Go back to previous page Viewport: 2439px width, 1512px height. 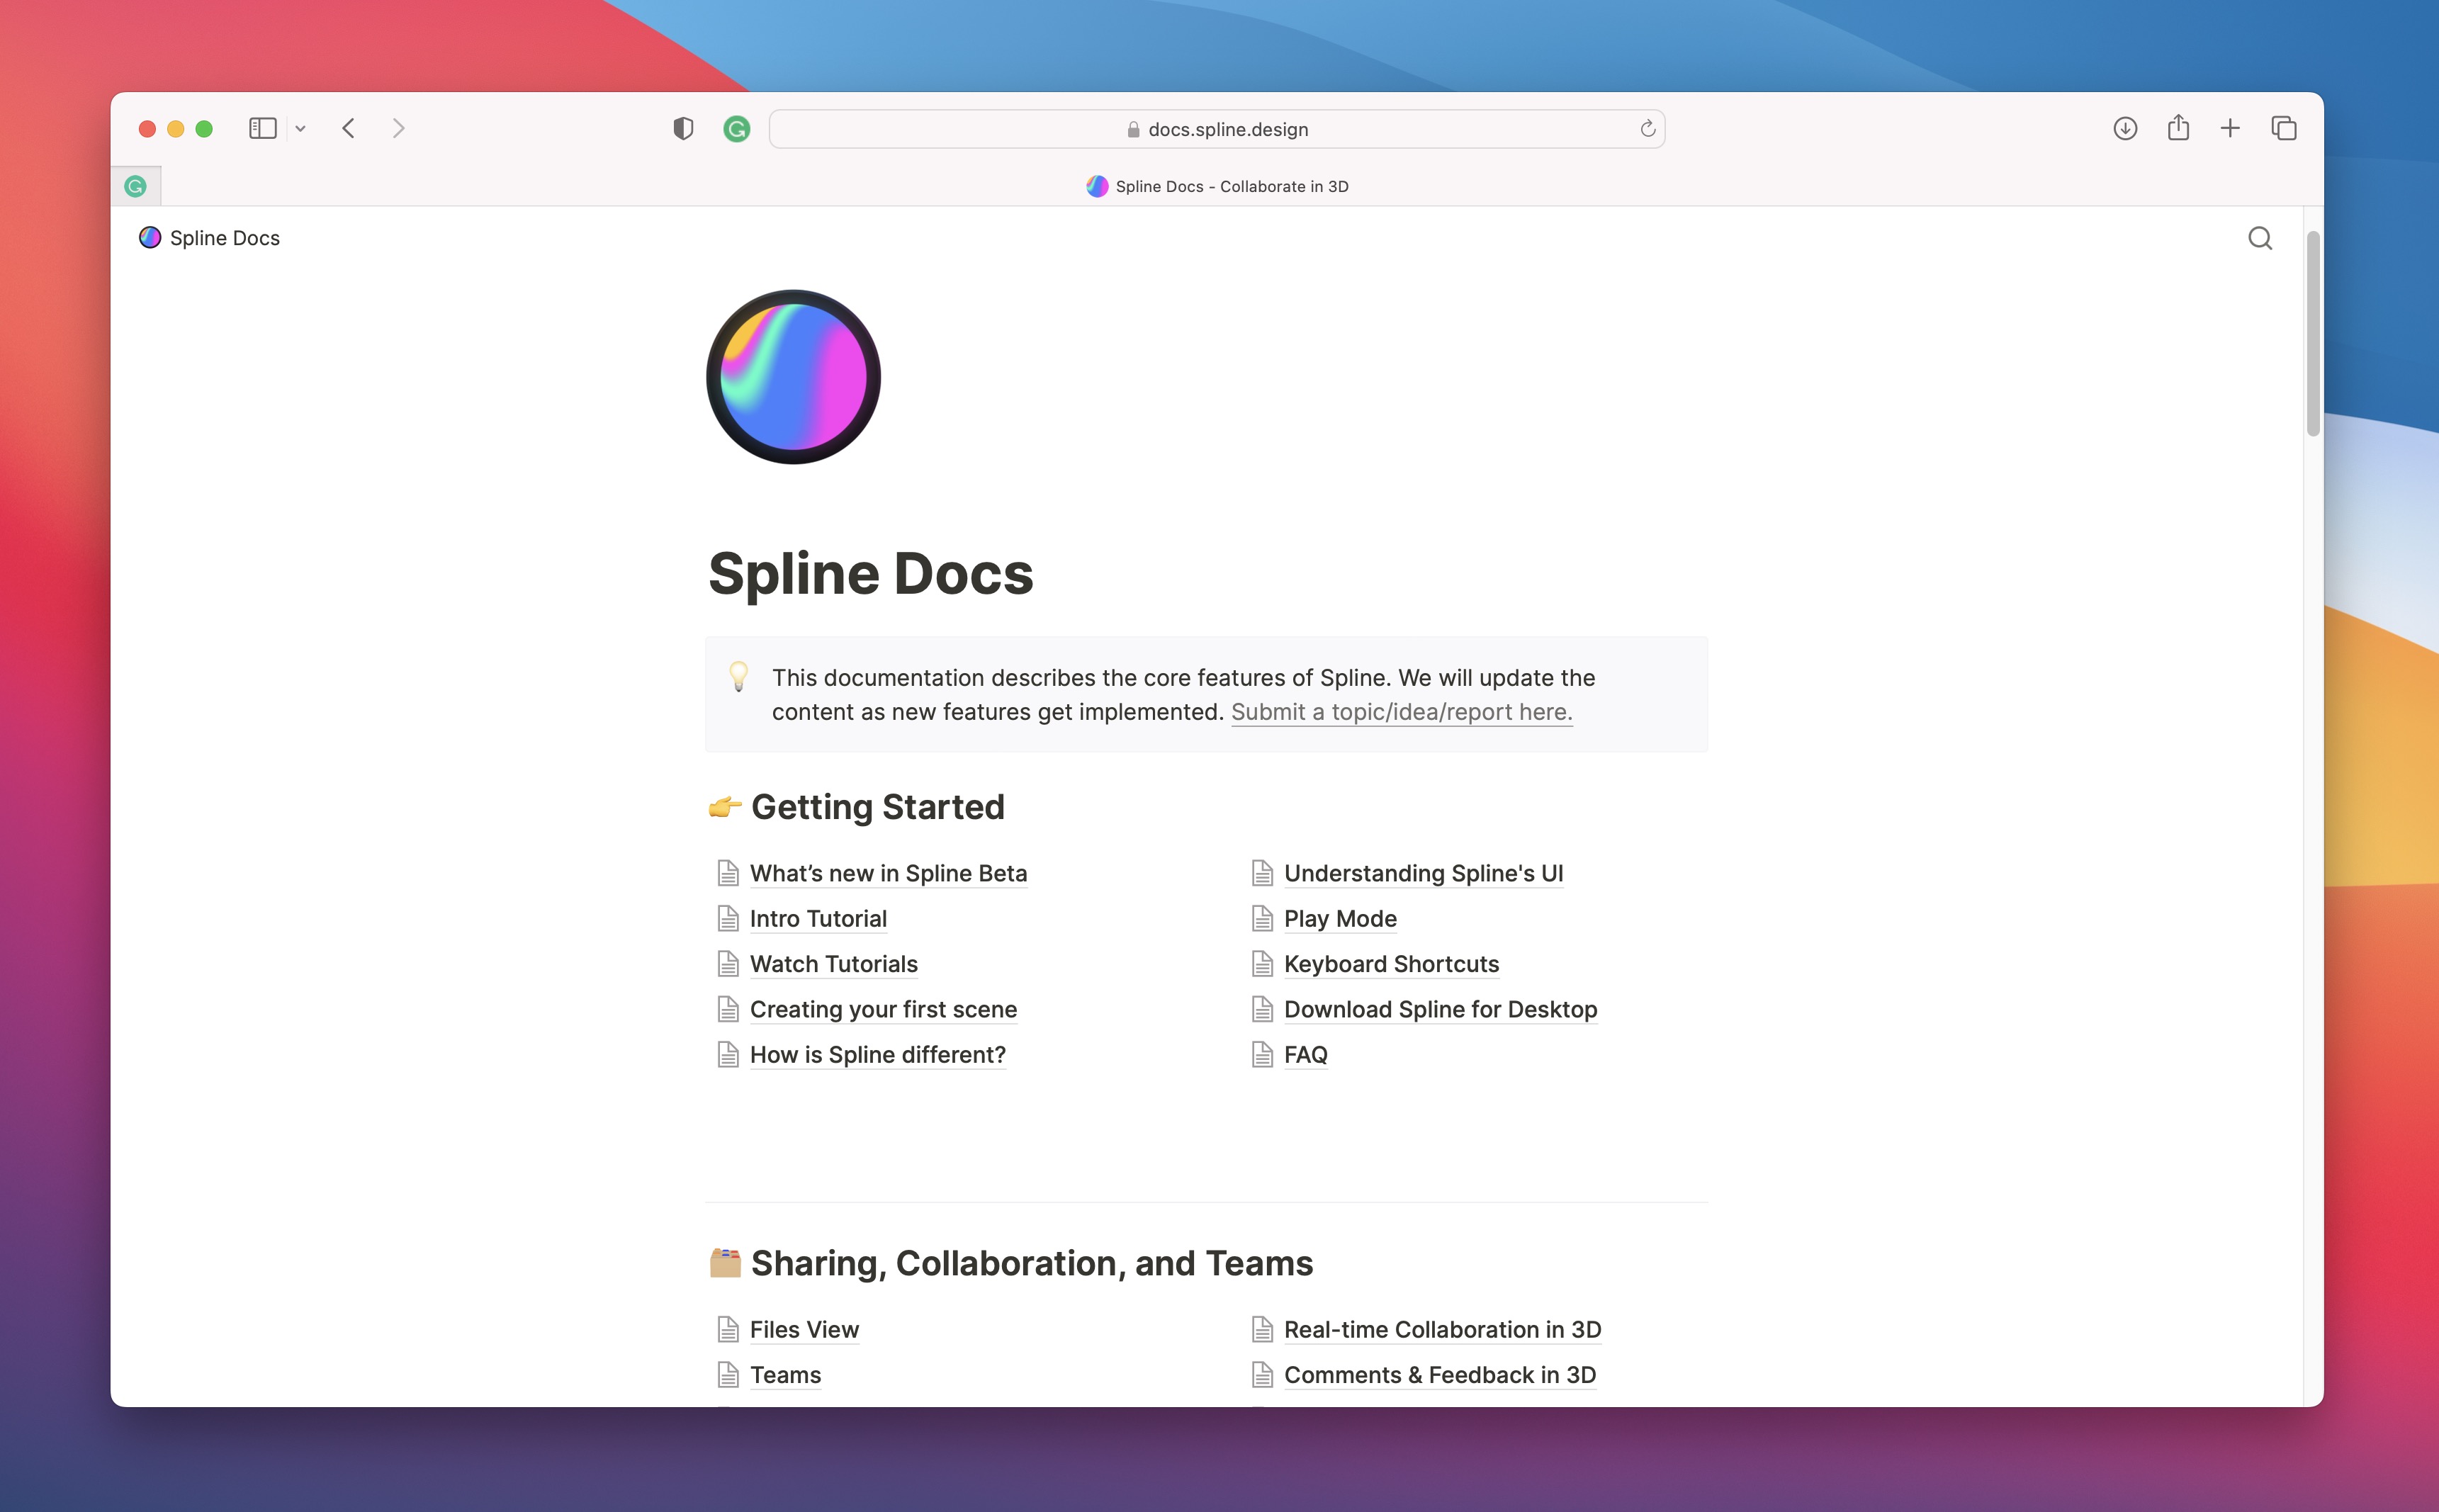coord(348,128)
